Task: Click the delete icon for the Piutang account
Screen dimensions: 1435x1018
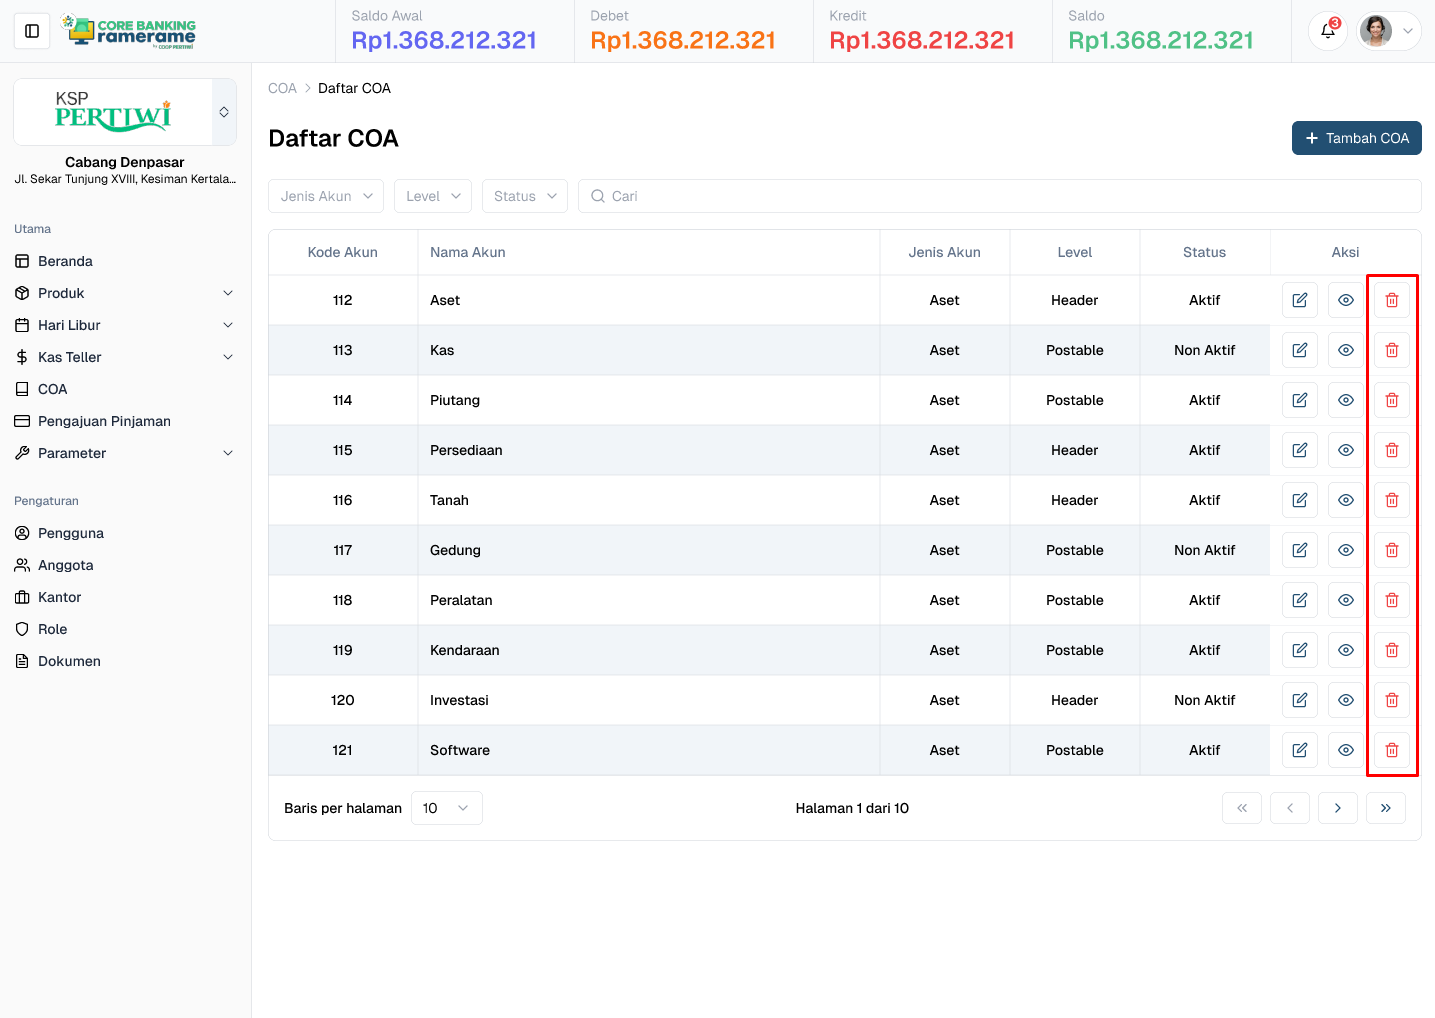Action: click(x=1391, y=399)
